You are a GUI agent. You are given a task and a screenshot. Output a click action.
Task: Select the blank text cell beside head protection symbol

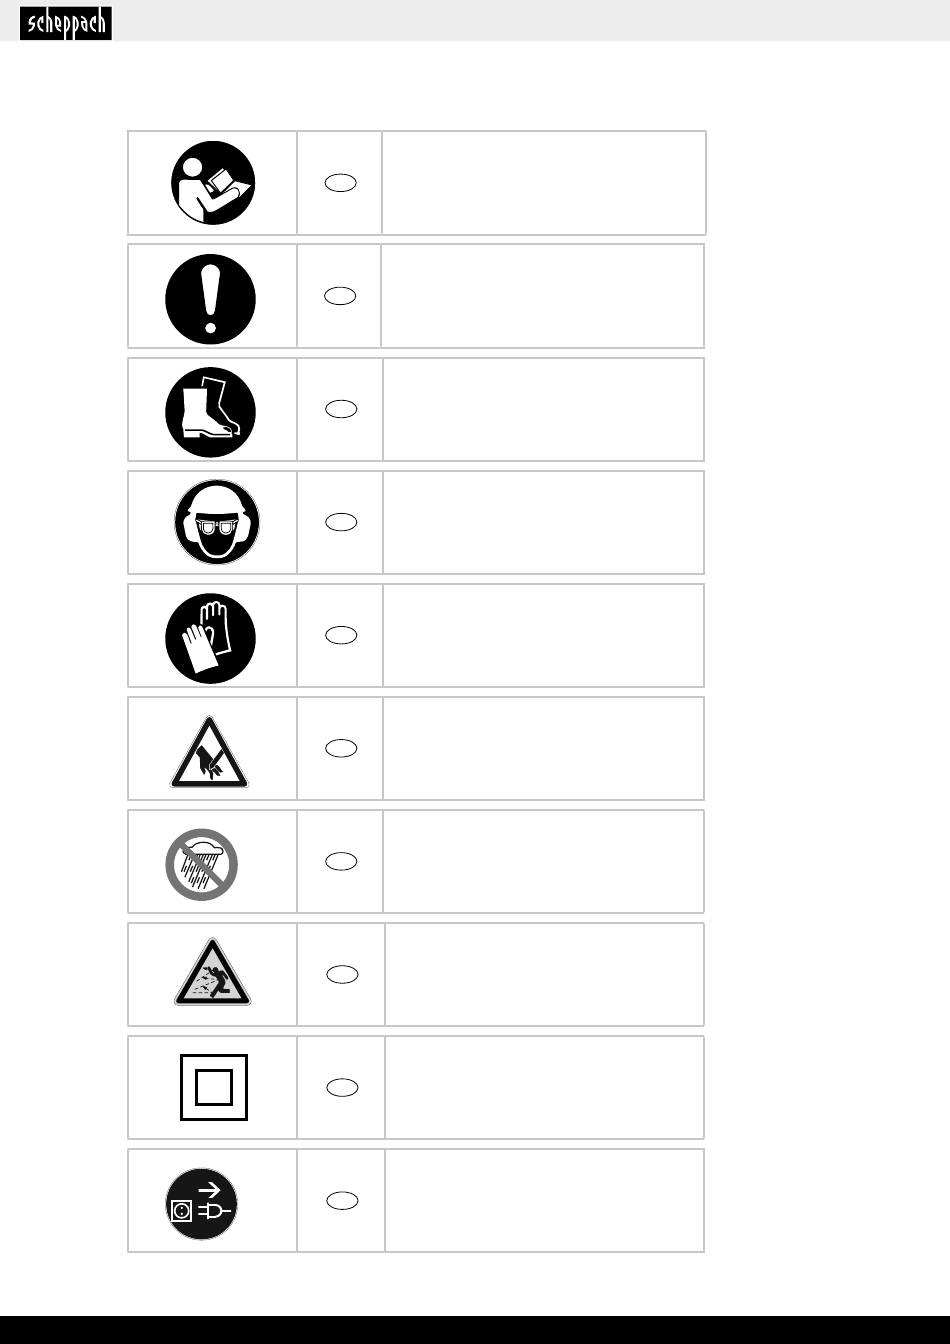coord(543,522)
